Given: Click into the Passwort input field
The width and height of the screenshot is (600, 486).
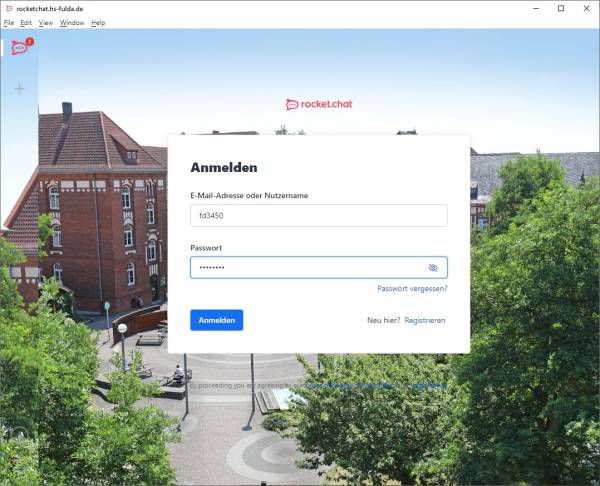Looking at the screenshot, I should pyautogui.click(x=305, y=268).
